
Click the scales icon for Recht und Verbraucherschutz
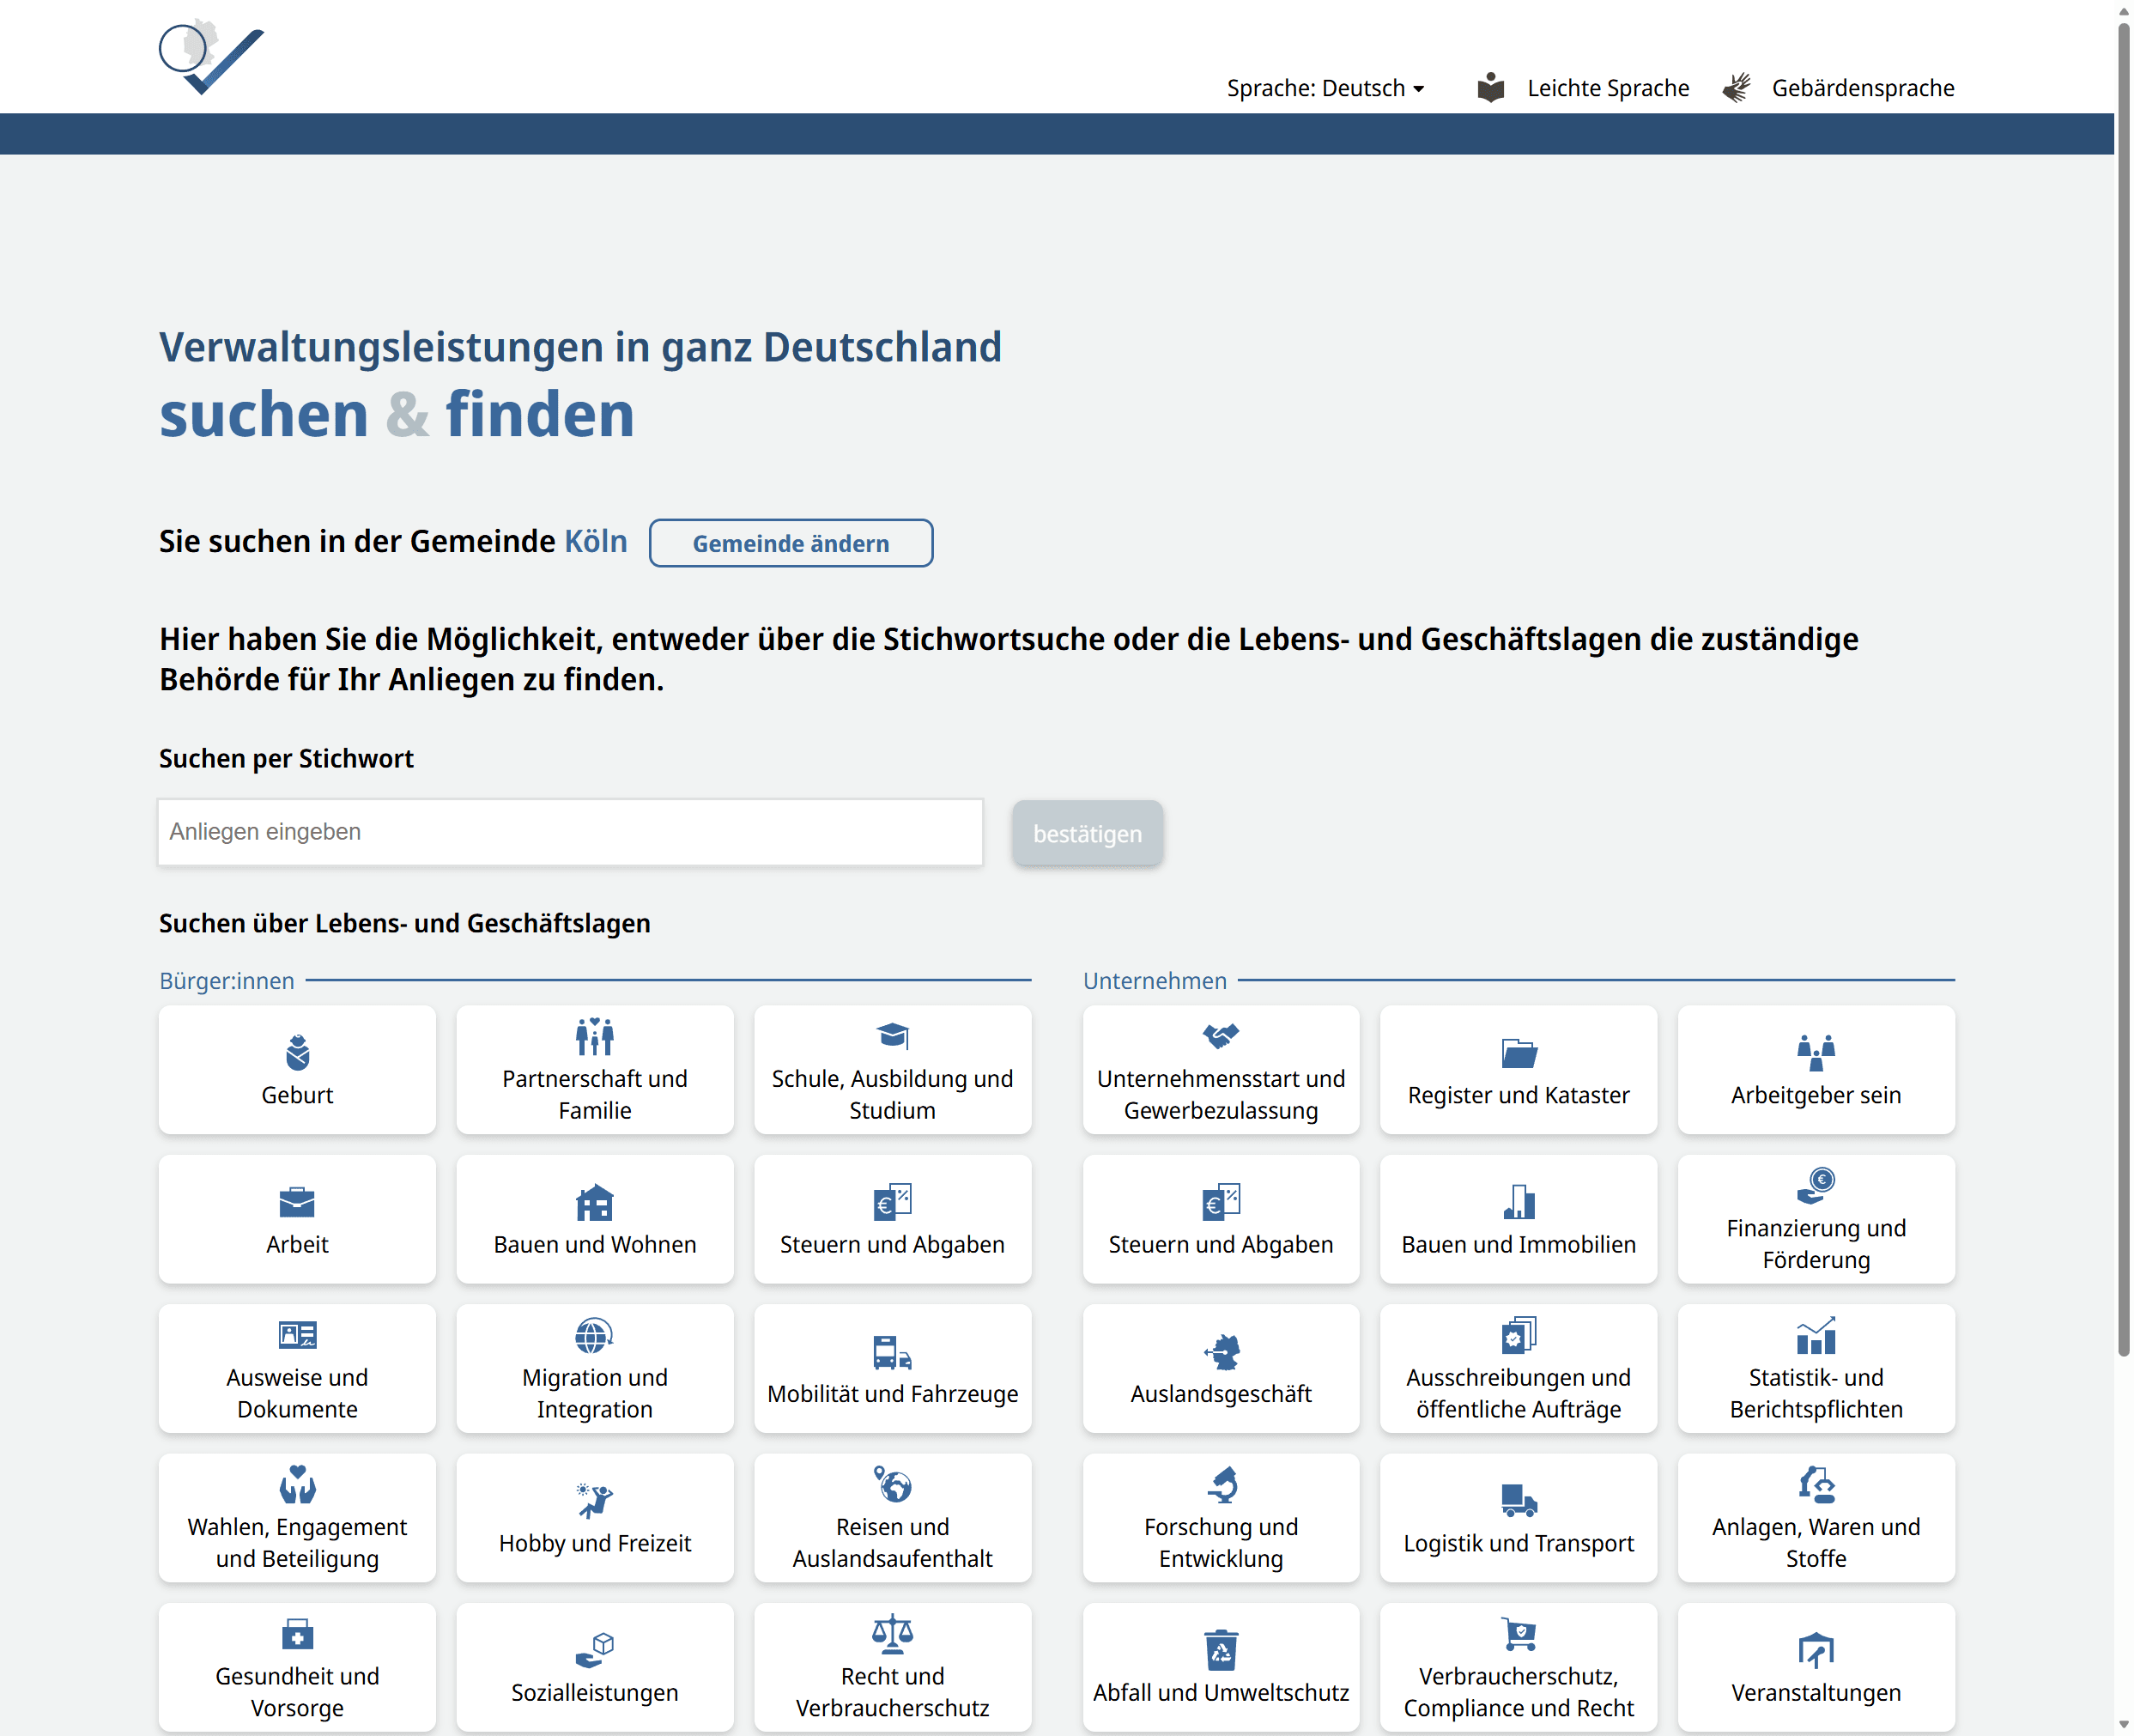point(892,1634)
